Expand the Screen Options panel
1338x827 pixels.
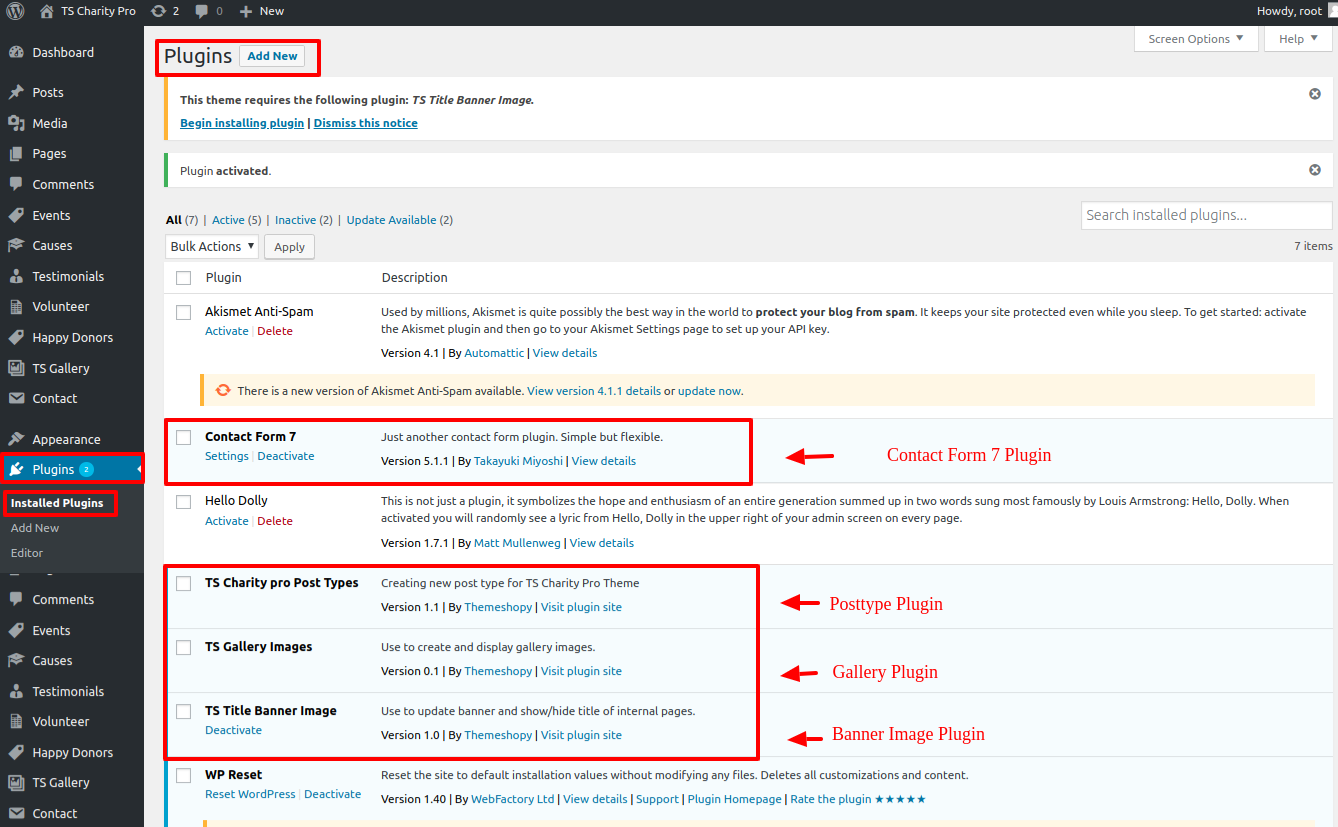point(1195,39)
